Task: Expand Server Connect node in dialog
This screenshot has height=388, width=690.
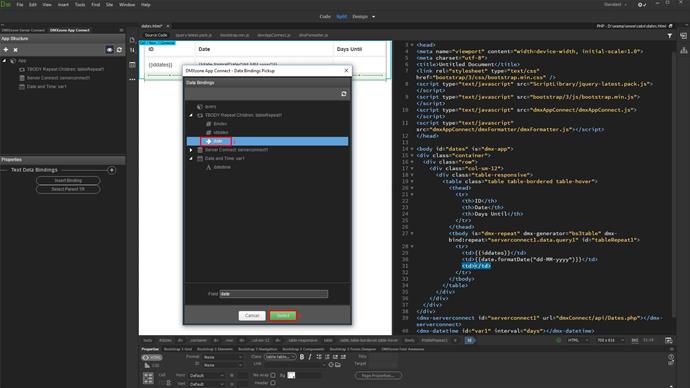Action: [x=191, y=150]
